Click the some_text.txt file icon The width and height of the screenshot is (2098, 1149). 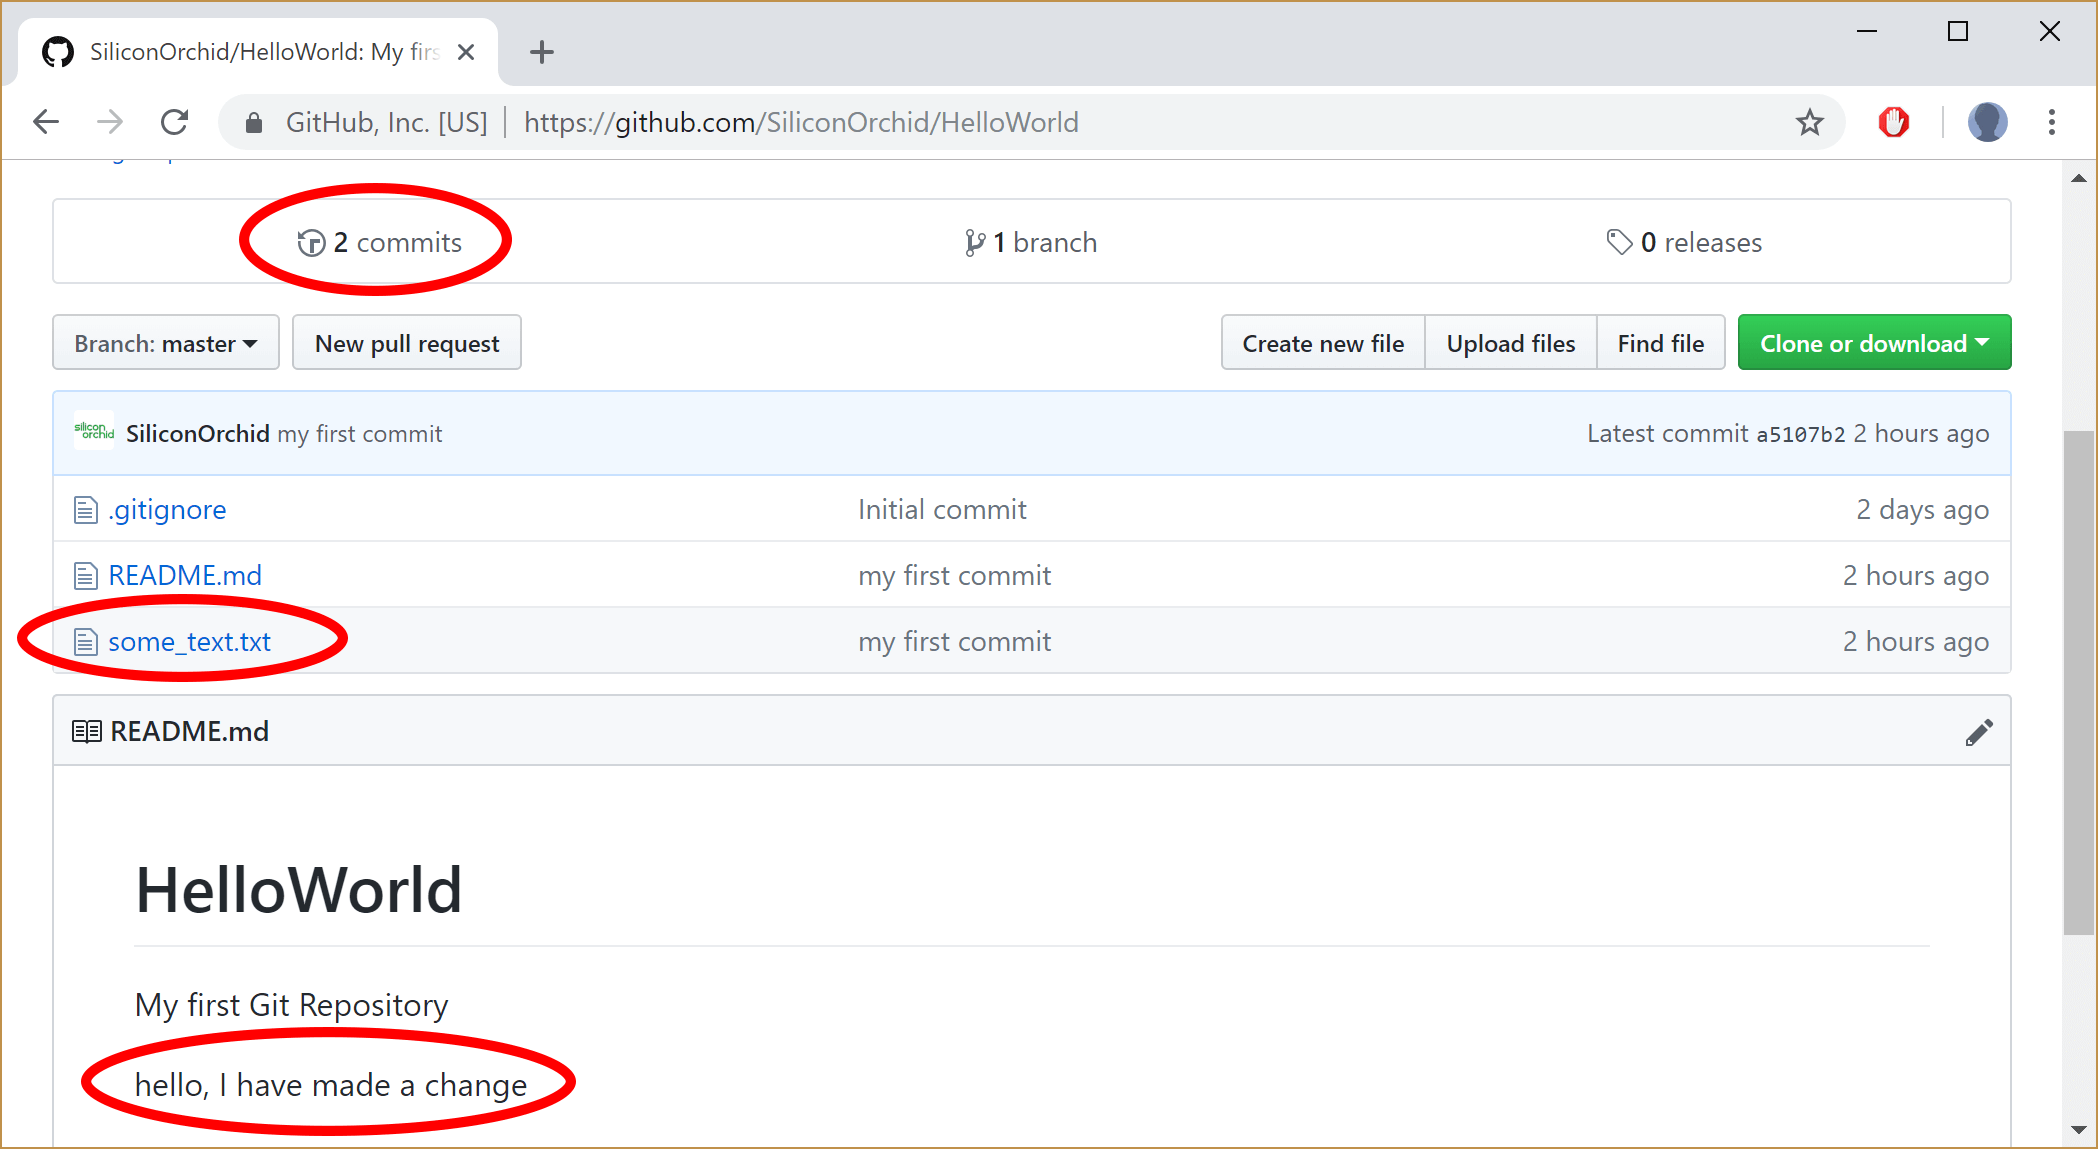click(85, 641)
